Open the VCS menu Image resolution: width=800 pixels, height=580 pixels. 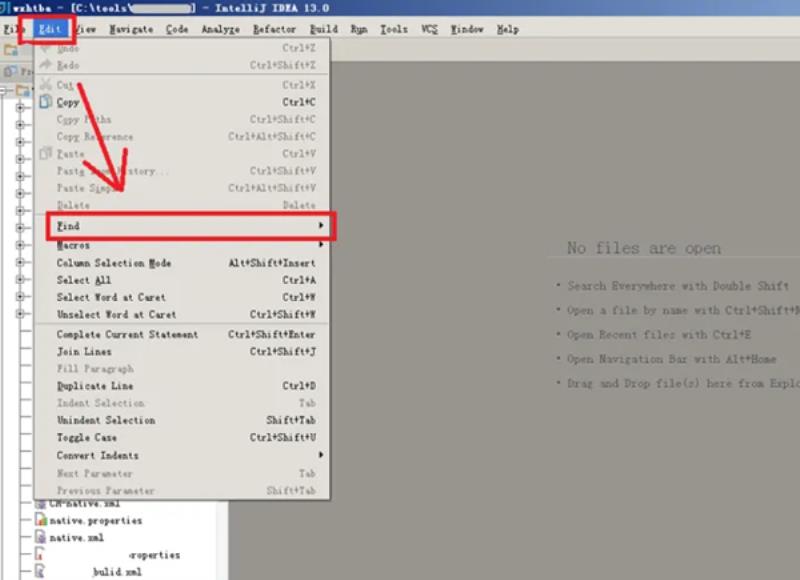point(430,29)
